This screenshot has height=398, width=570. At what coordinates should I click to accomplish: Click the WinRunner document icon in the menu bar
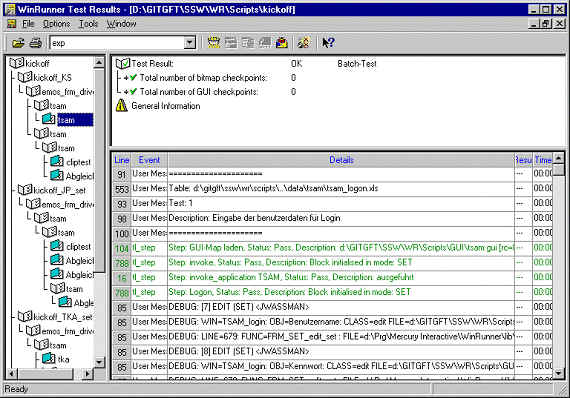pos(12,24)
